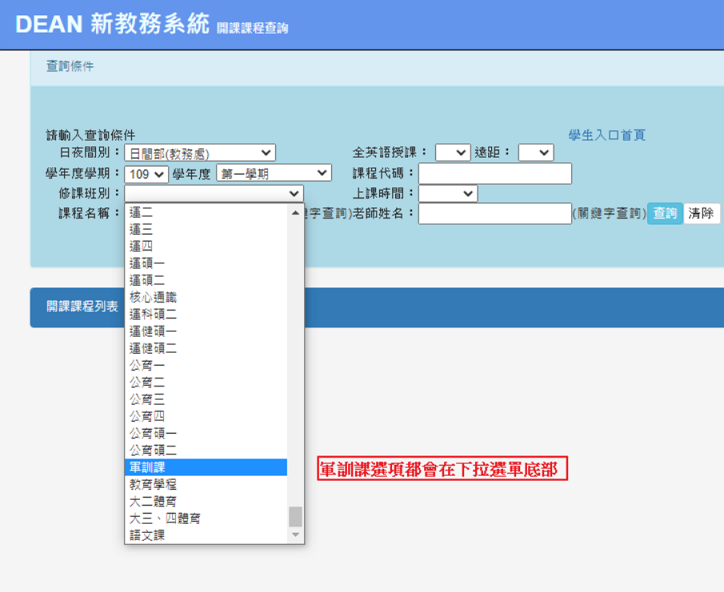Select 軍訓課 in the dropdown list
Image resolution: width=724 pixels, height=592 pixels.
pyautogui.click(x=205, y=467)
